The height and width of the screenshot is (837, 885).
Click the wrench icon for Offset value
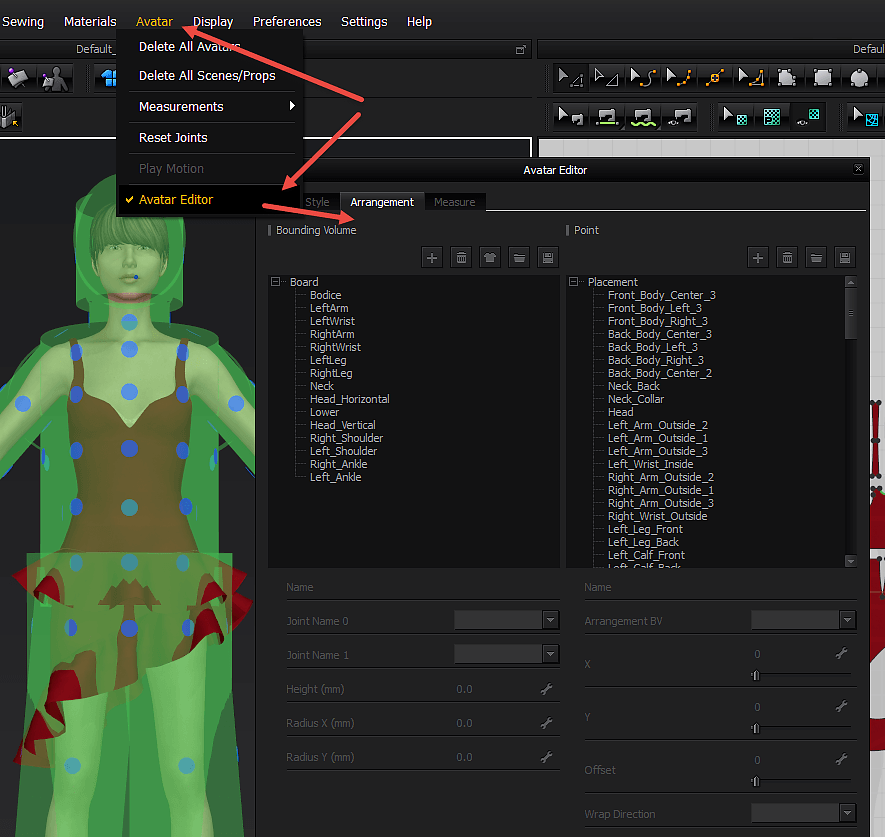click(842, 759)
